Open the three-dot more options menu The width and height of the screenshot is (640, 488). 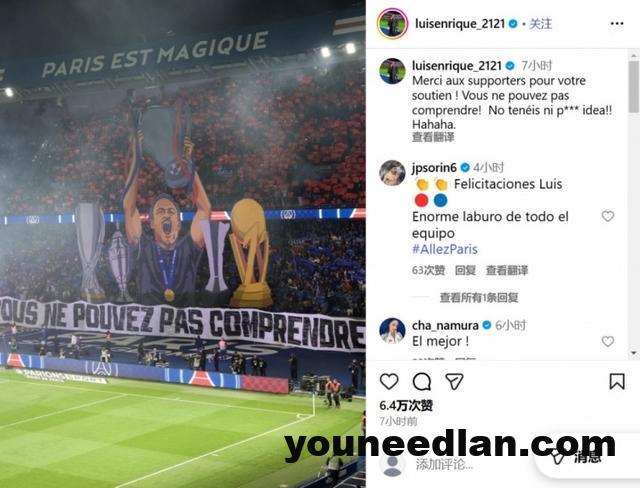click(x=617, y=24)
